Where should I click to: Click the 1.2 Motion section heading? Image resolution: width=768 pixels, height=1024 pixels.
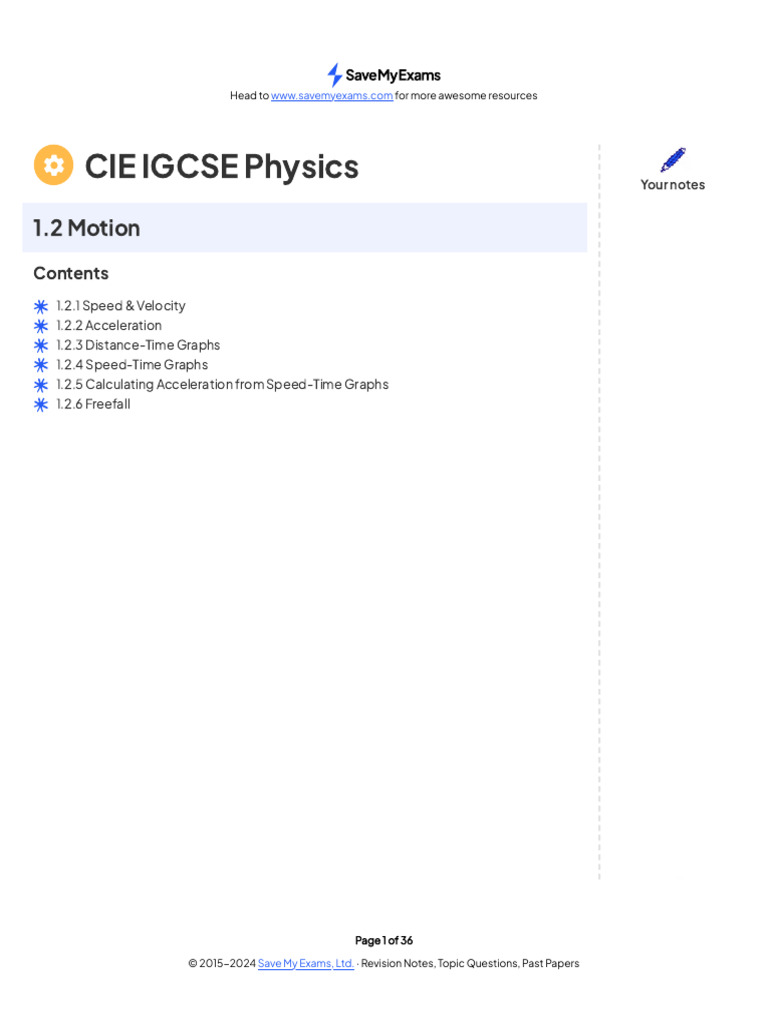tap(87, 228)
